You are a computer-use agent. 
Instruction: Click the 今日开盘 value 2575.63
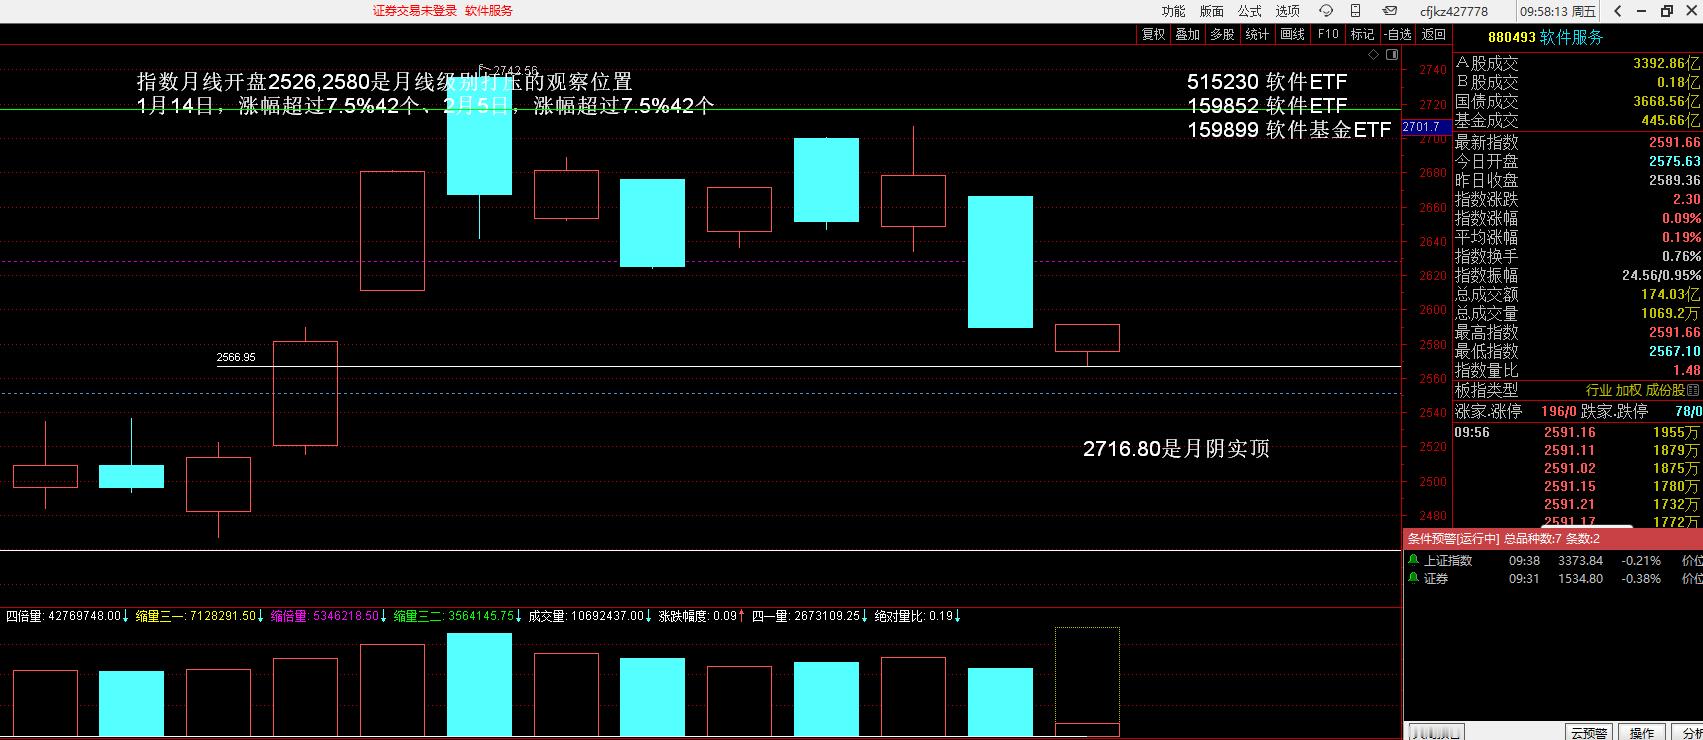[1675, 162]
